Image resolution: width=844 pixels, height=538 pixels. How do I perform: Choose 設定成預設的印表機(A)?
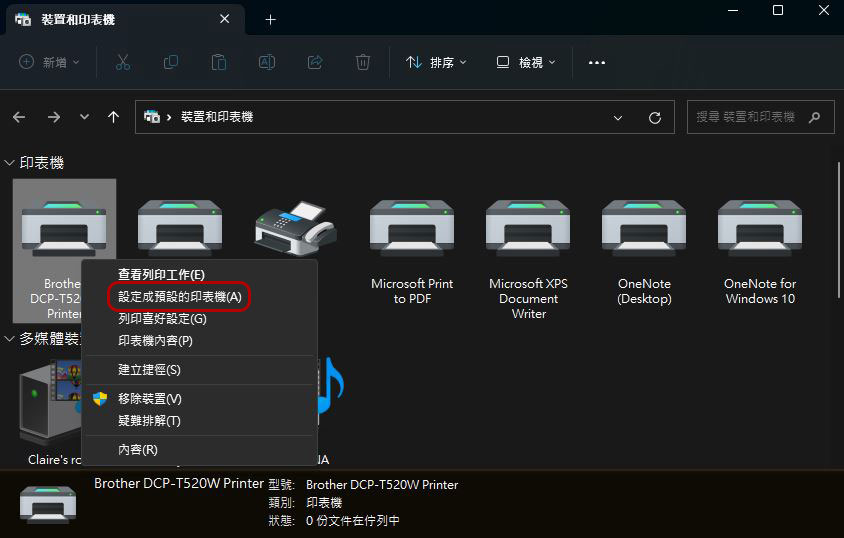coord(199,297)
